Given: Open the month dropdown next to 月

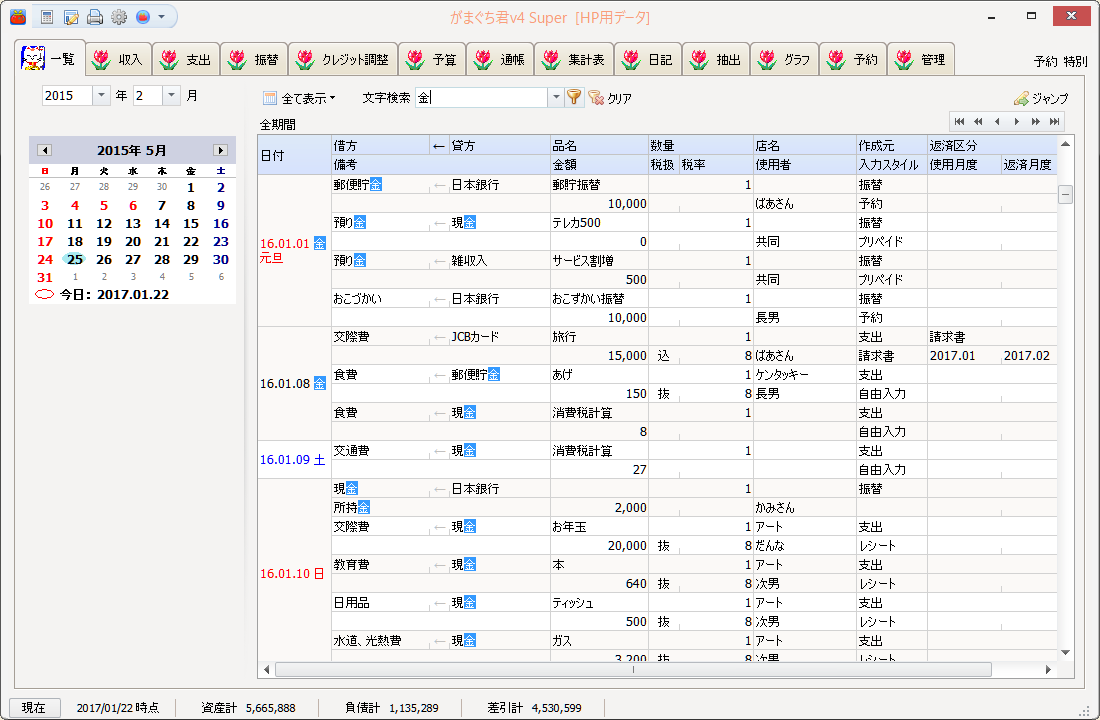Looking at the screenshot, I should coord(172,95).
